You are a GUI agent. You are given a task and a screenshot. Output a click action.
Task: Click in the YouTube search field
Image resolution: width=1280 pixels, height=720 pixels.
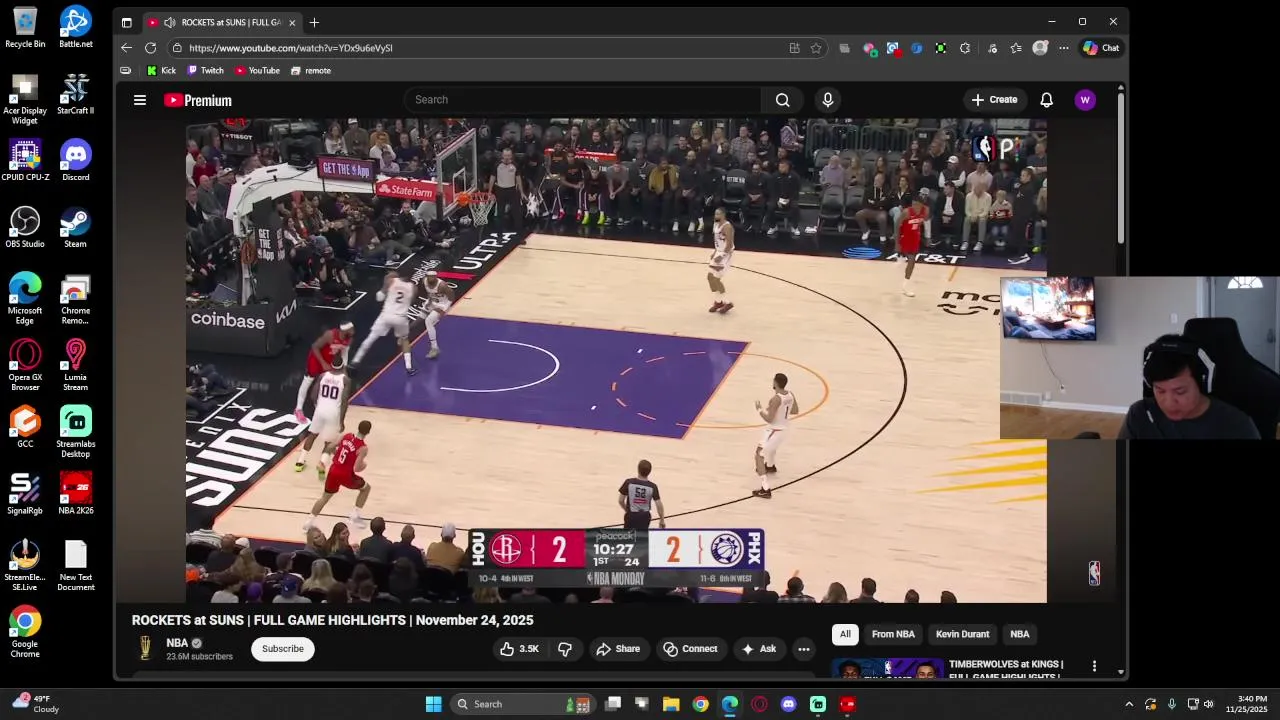(x=582, y=100)
